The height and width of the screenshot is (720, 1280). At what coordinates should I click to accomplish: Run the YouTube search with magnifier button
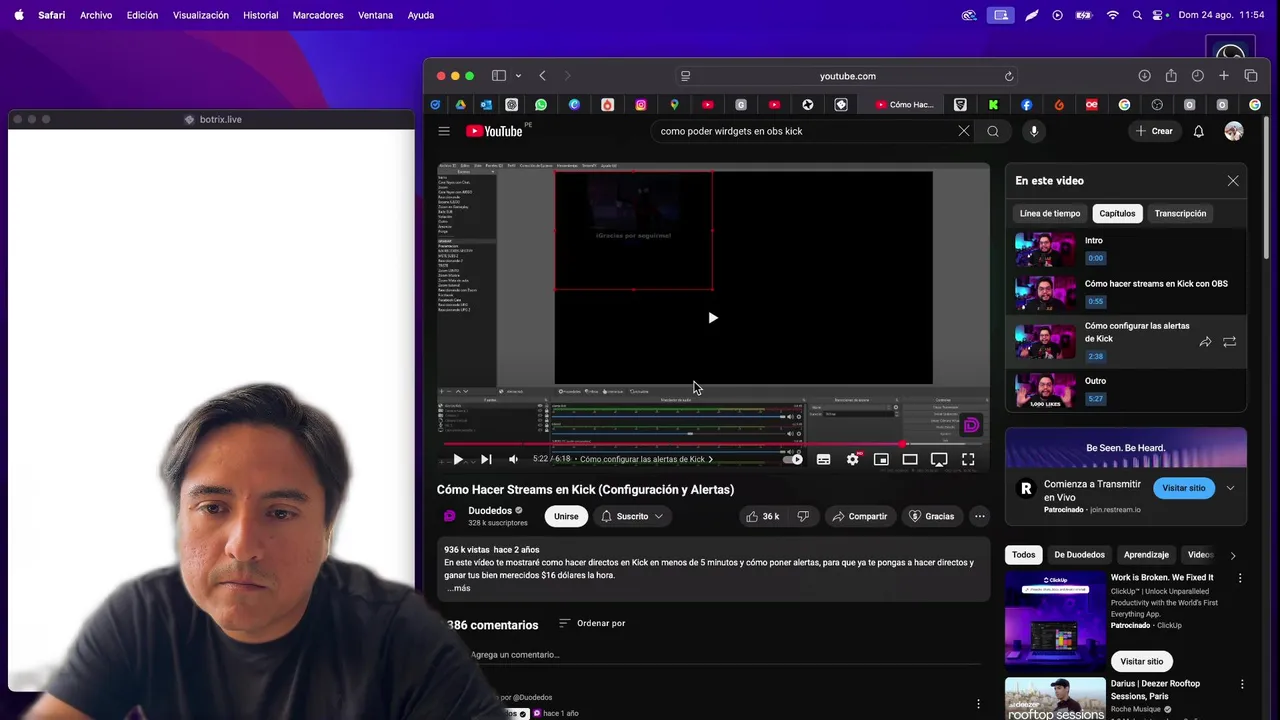[x=993, y=131]
